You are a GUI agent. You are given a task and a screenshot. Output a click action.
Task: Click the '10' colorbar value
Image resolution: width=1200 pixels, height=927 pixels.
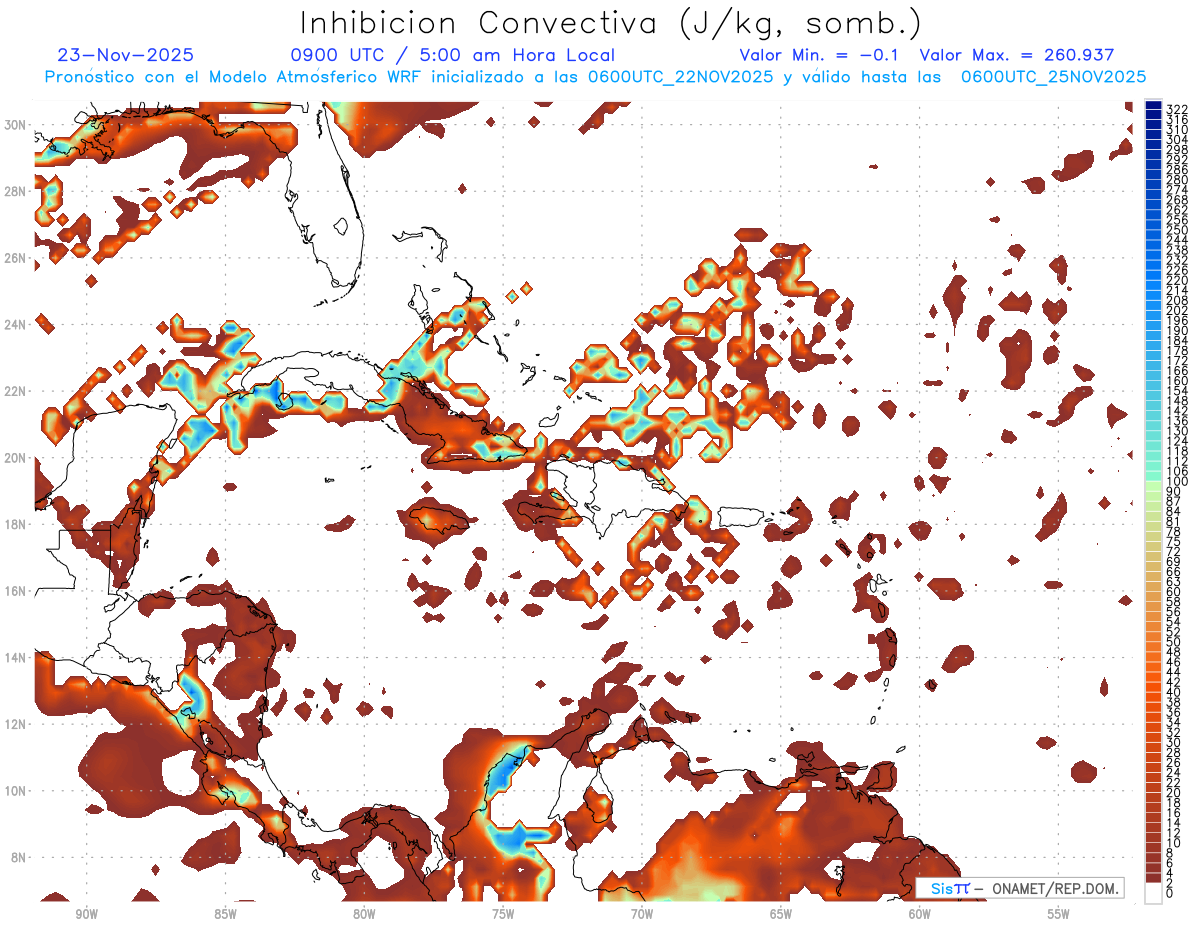coord(1174,843)
